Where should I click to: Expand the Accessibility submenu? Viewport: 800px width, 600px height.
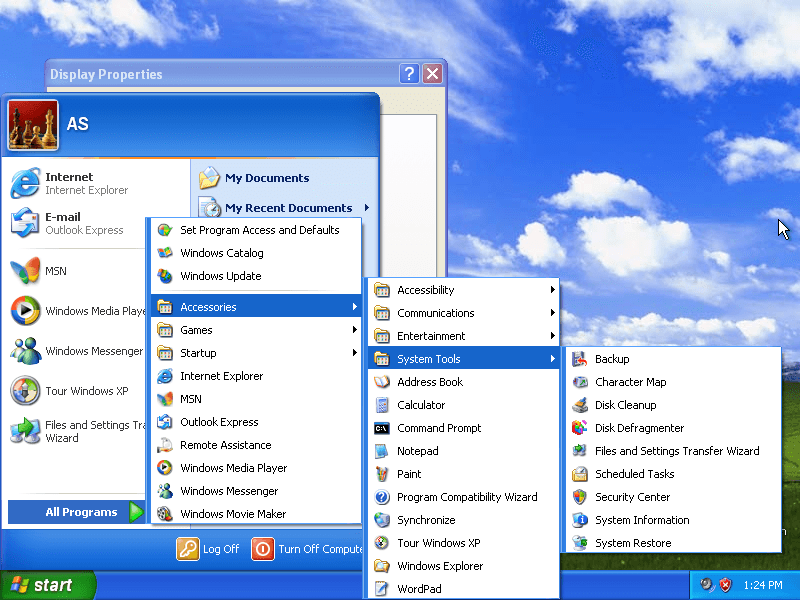(463, 290)
